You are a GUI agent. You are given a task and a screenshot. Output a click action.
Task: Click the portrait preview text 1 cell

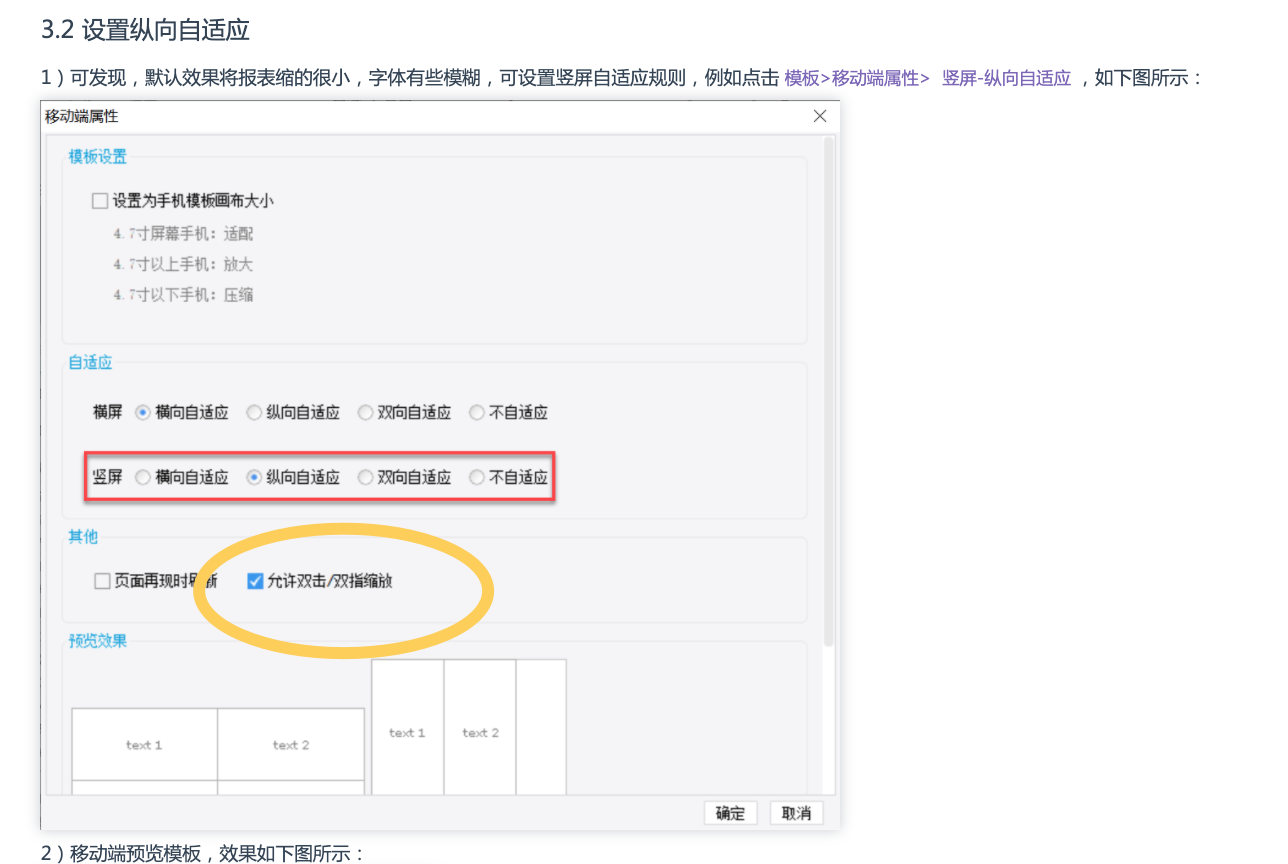coord(407,727)
